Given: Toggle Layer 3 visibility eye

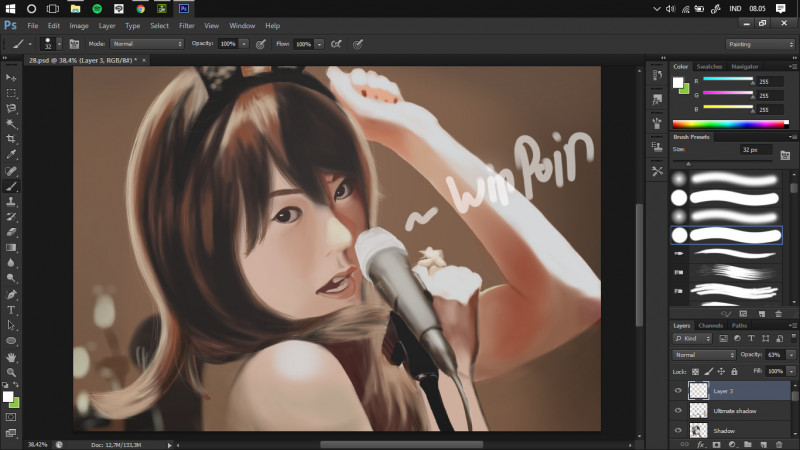Looking at the screenshot, I should [x=678, y=391].
